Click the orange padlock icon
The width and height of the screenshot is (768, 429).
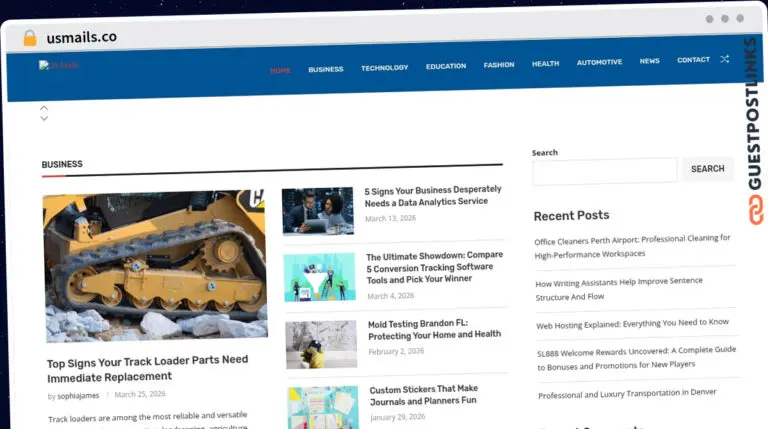30,38
